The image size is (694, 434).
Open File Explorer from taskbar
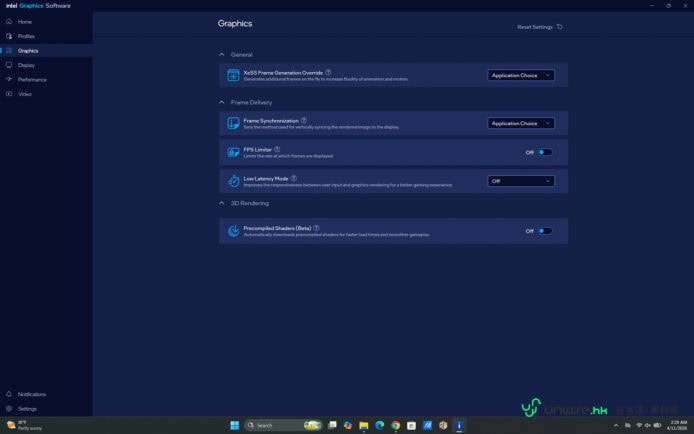[364, 425]
